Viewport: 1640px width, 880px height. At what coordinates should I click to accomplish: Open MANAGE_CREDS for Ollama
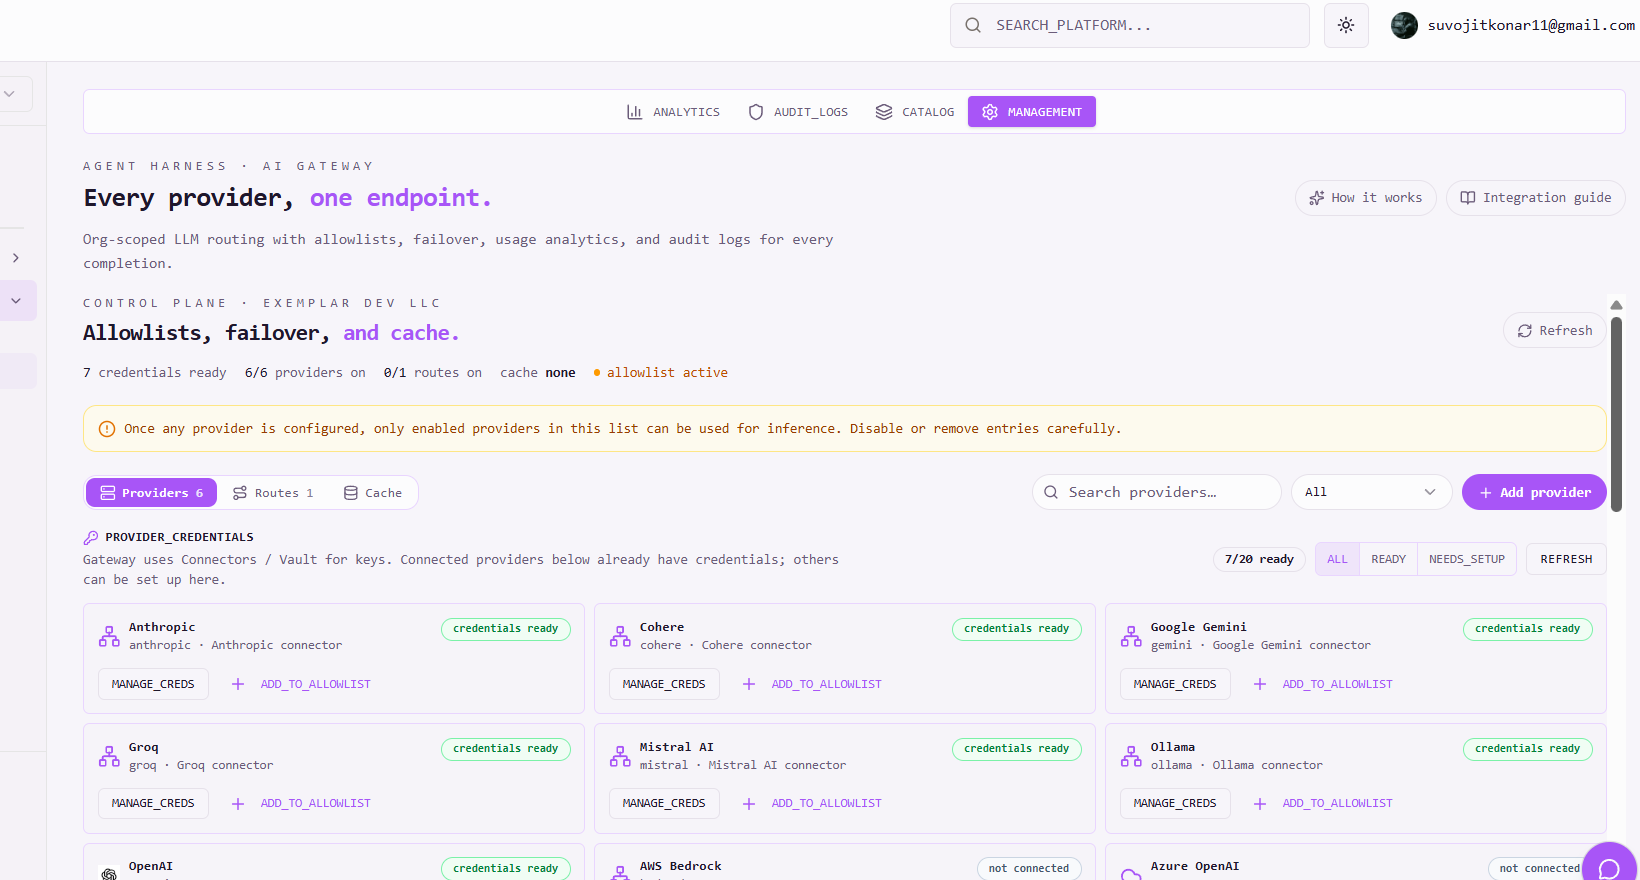[1175, 804]
